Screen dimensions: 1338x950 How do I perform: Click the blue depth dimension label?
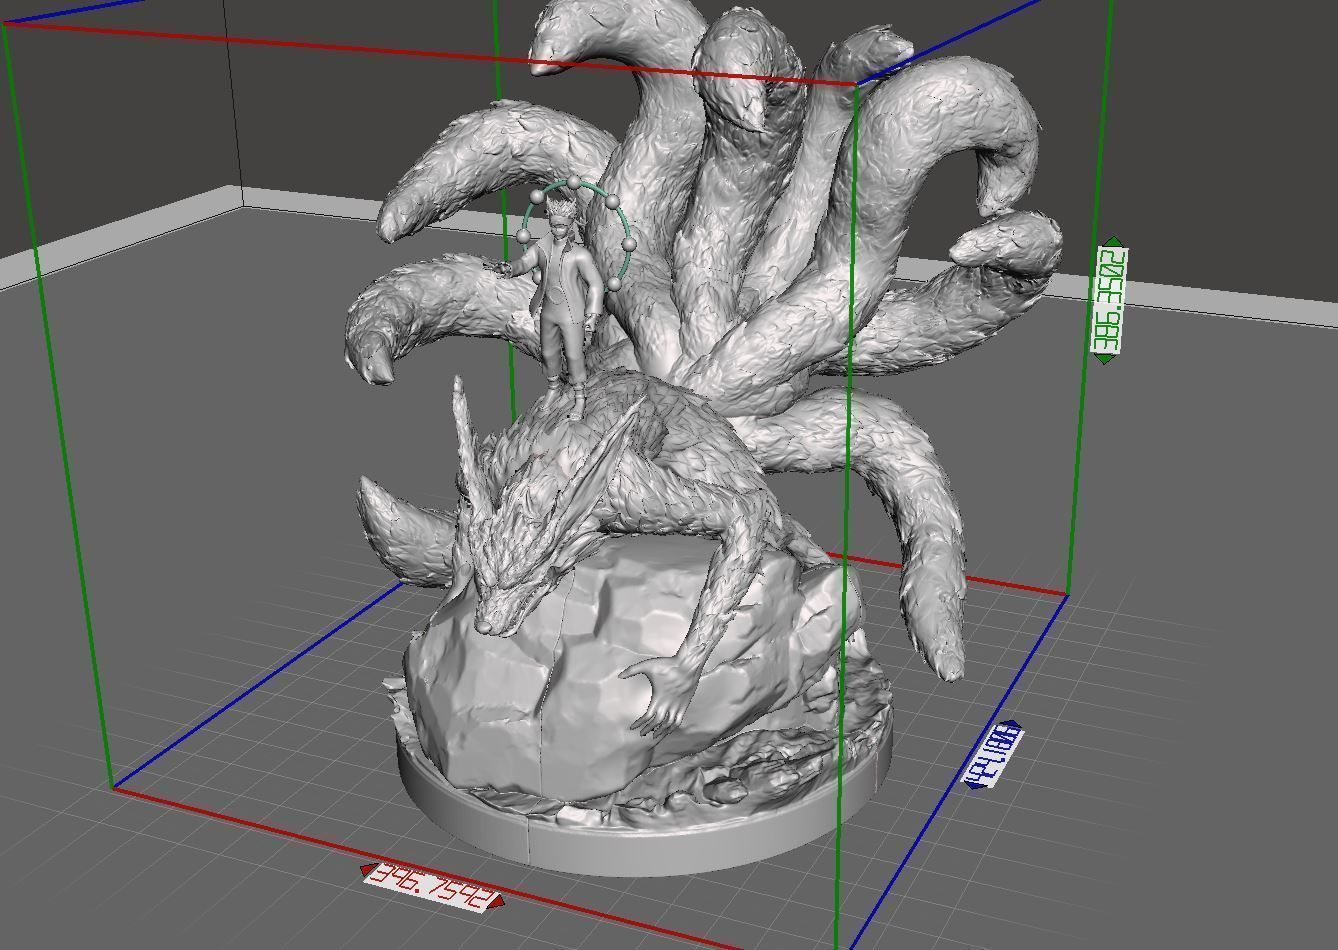tap(993, 753)
